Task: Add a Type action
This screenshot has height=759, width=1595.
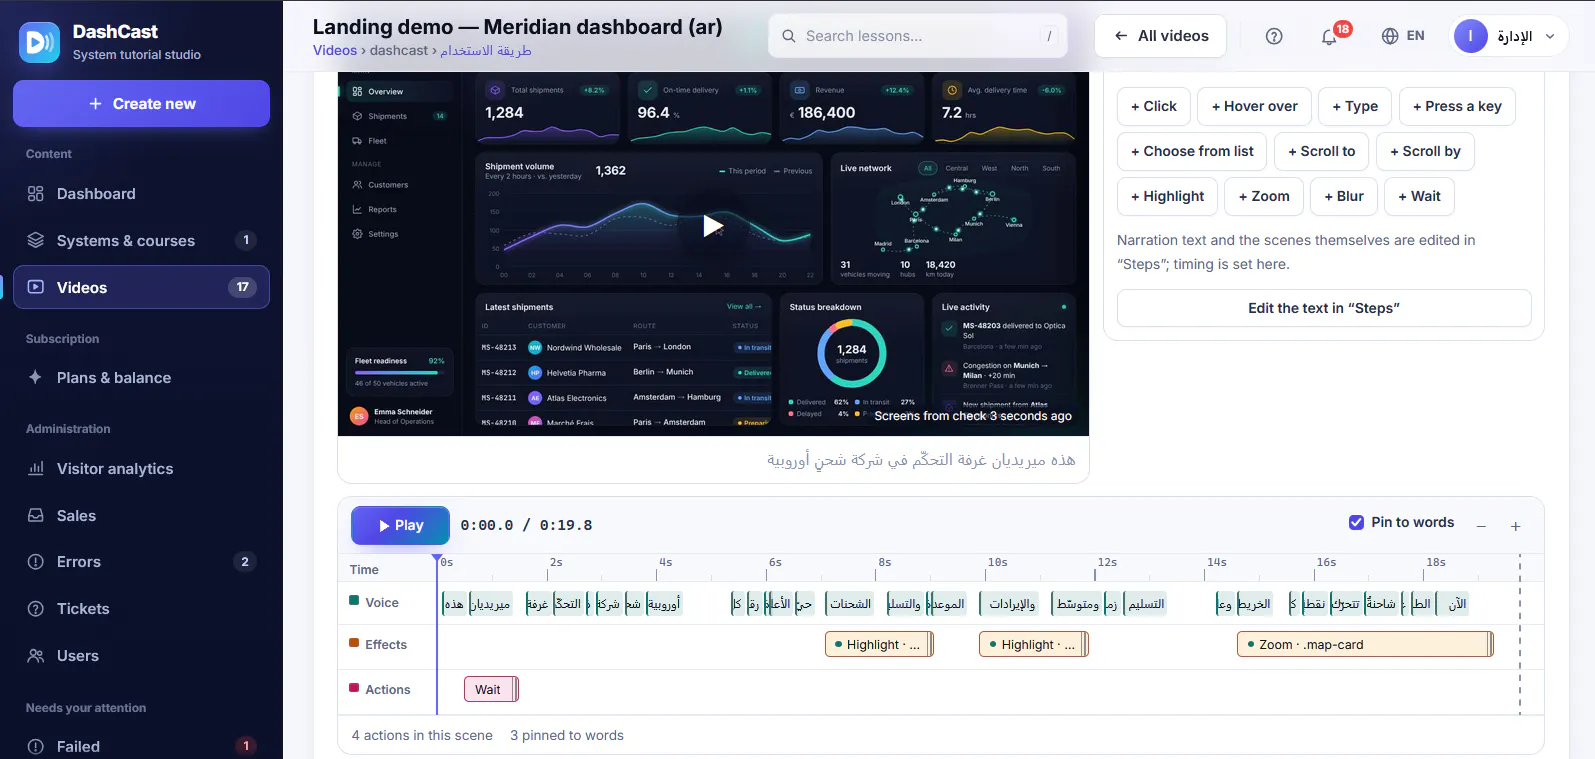Action: pos(1355,106)
